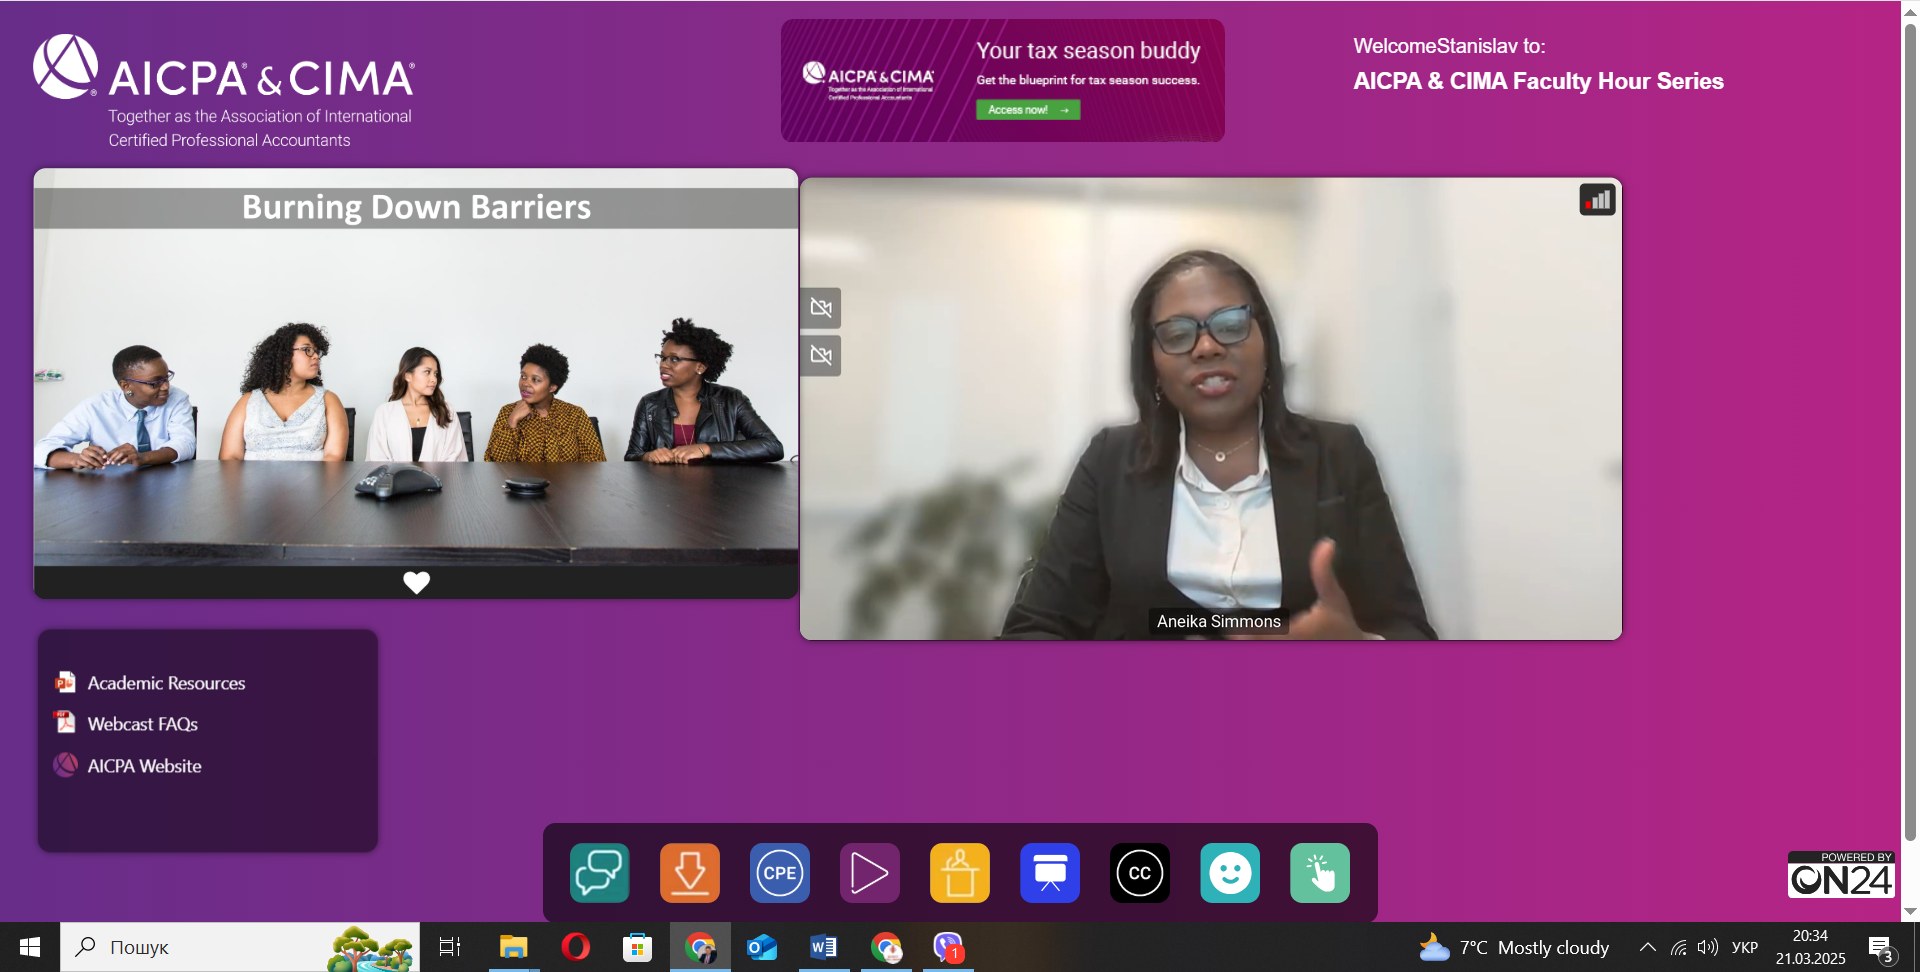1920x972 pixels.
Task: Switch keyboard language via УКР indicator
Action: tap(1745, 947)
